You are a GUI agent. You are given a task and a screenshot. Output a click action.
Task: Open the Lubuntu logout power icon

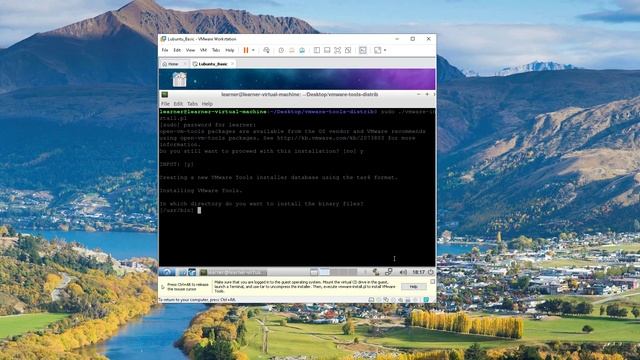431,272
